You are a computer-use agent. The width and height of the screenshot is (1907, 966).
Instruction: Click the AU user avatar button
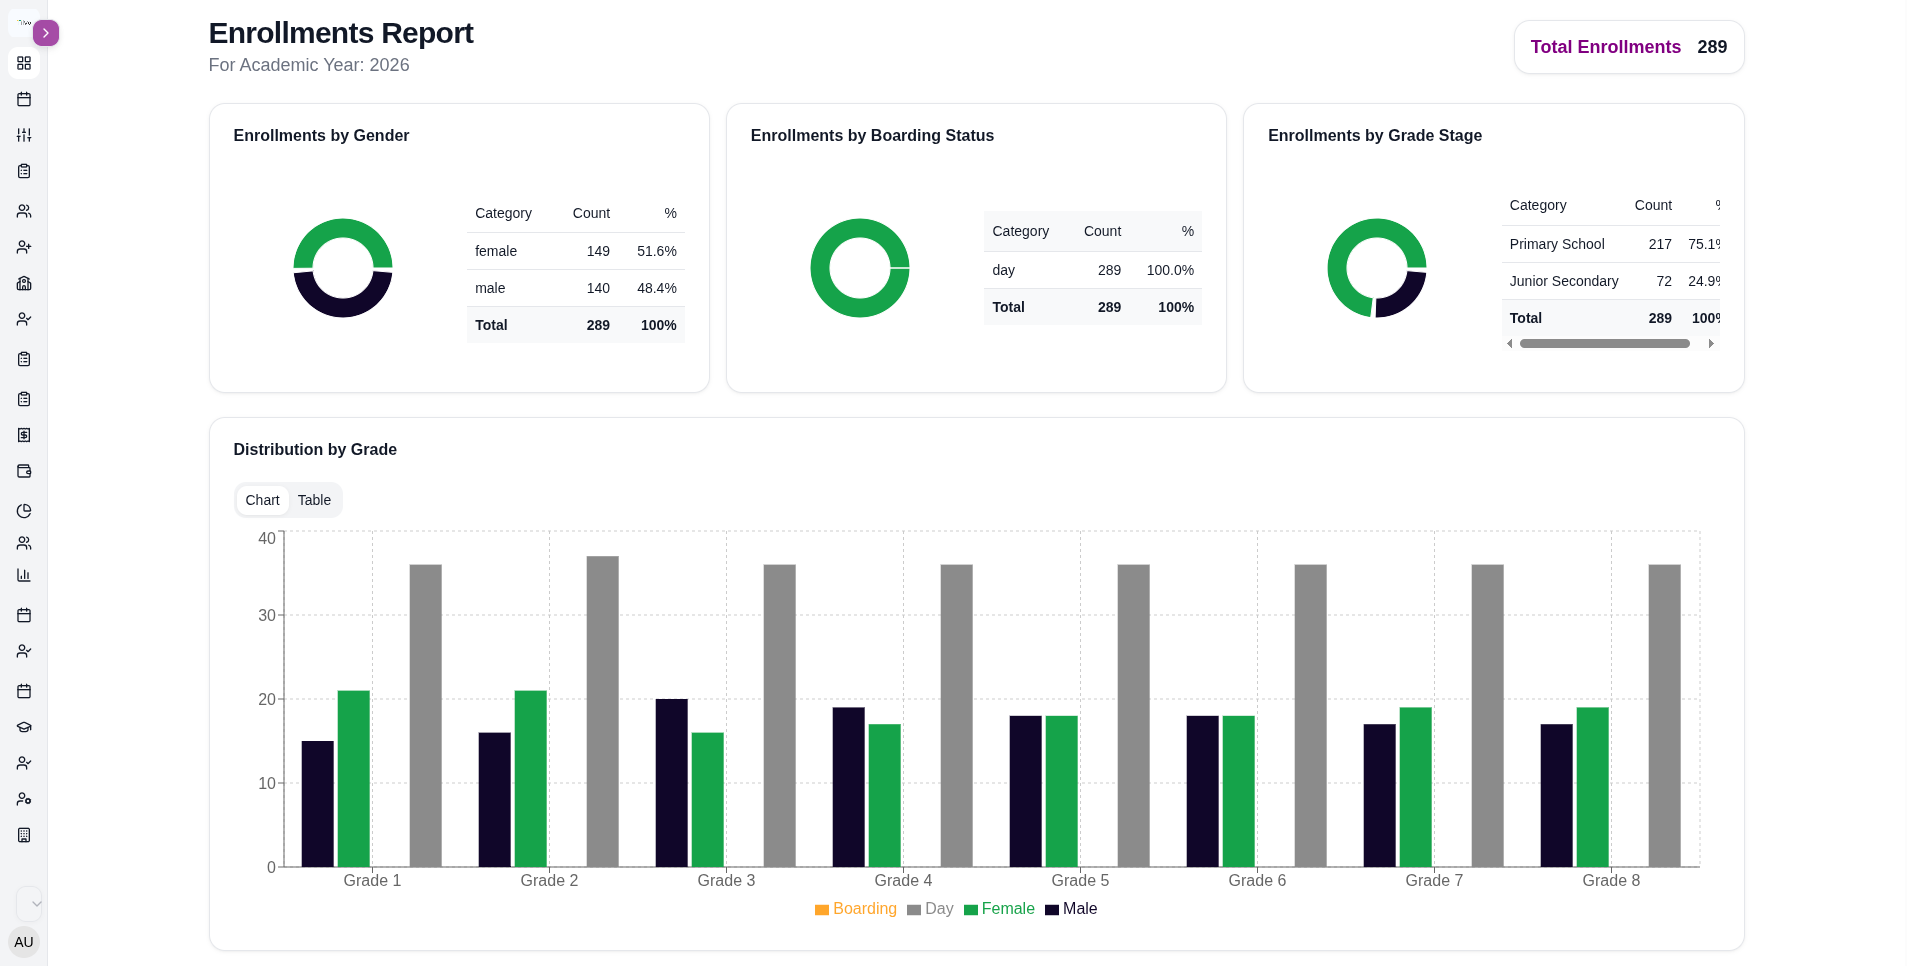coord(24,942)
